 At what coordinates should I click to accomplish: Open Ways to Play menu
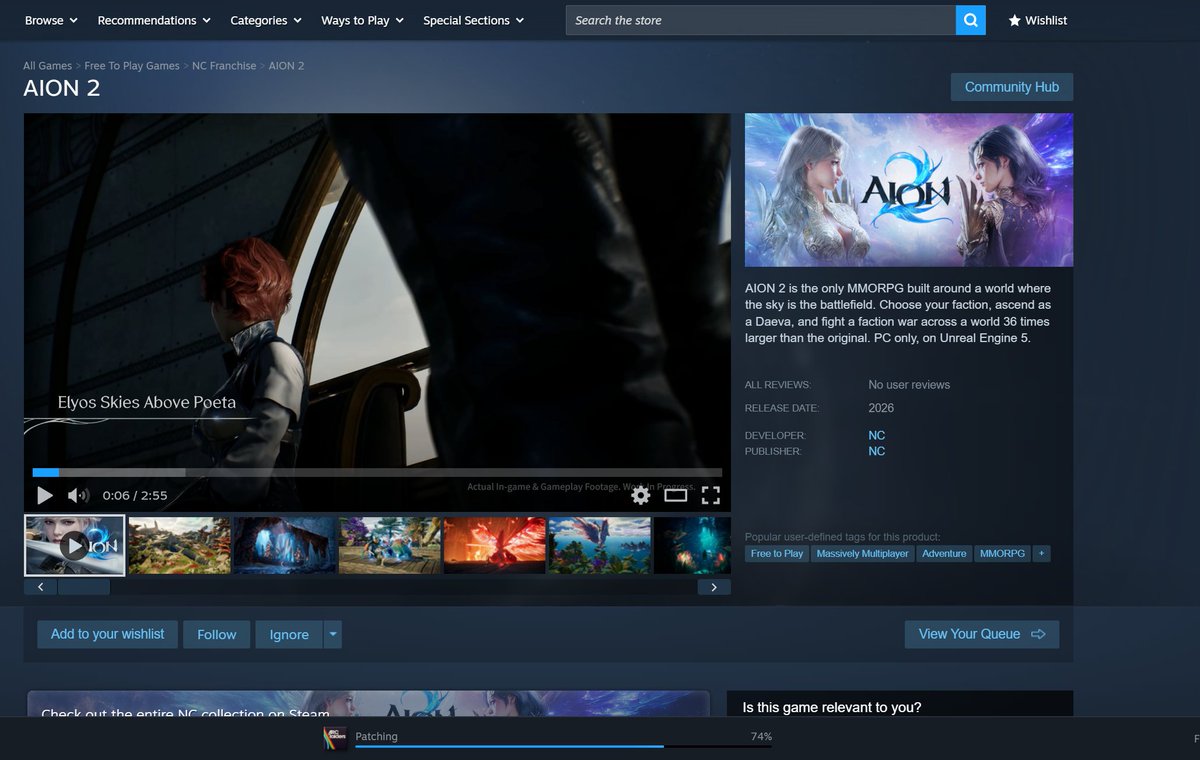click(x=362, y=20)
